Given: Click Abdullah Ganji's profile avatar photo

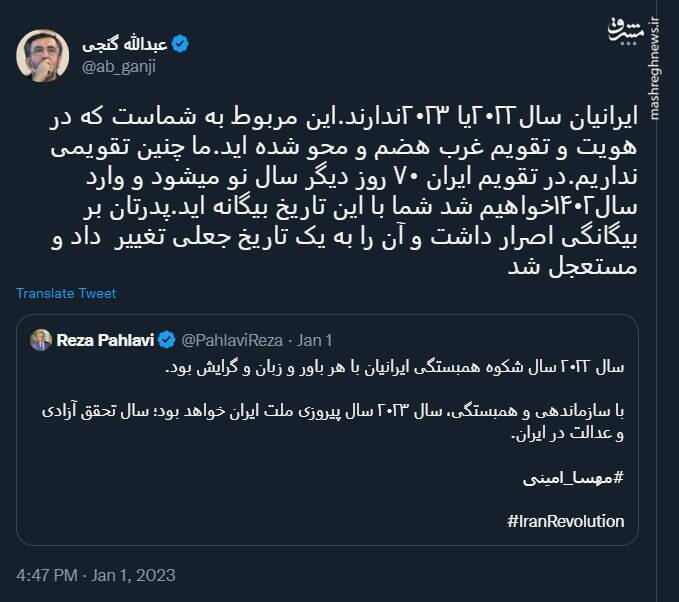Looking at the screenshot, I should (42, 56).
